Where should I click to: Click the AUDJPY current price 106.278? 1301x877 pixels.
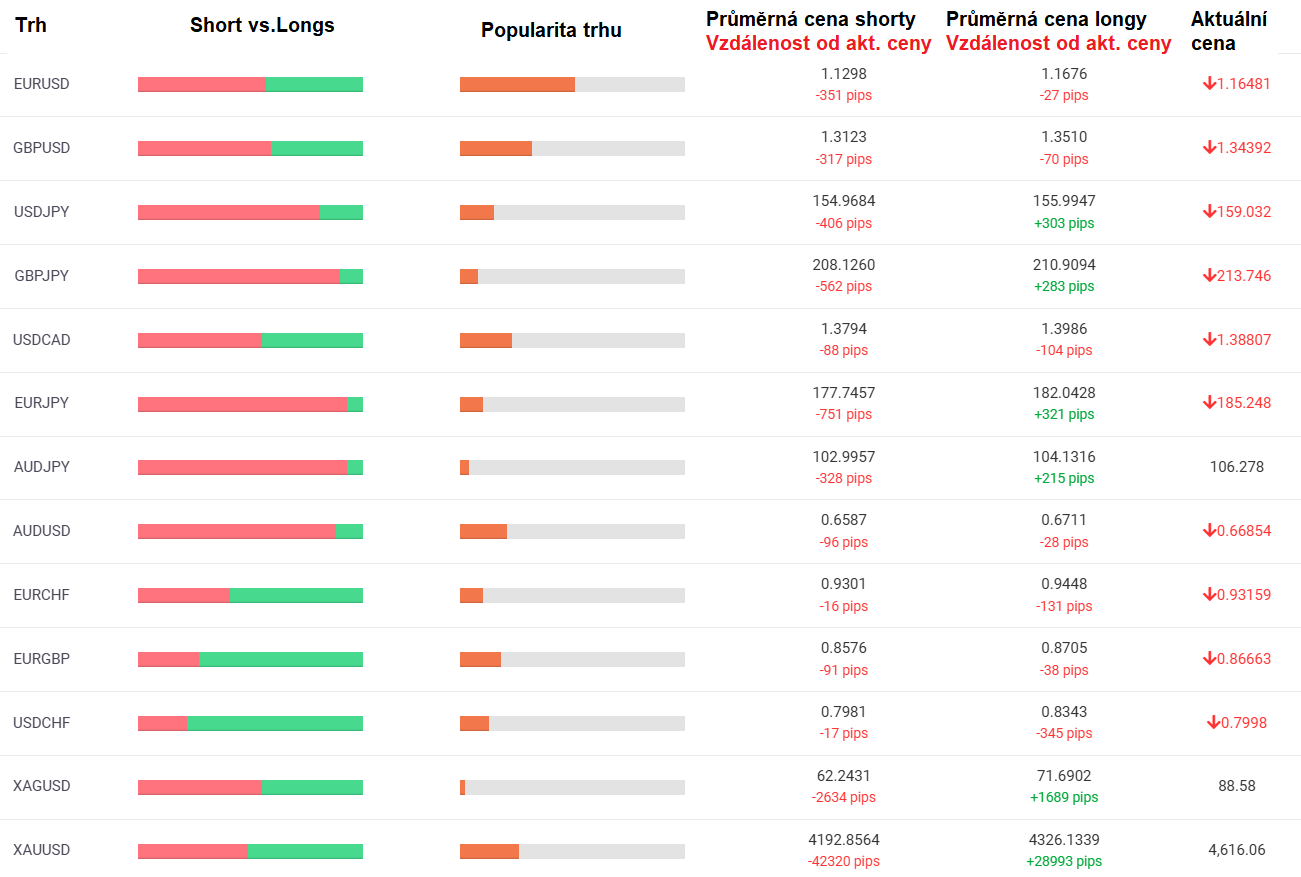click(x=1237, y=467)
